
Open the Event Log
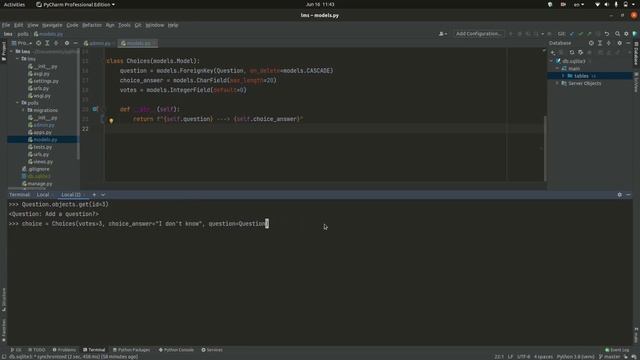click(617, 350)
